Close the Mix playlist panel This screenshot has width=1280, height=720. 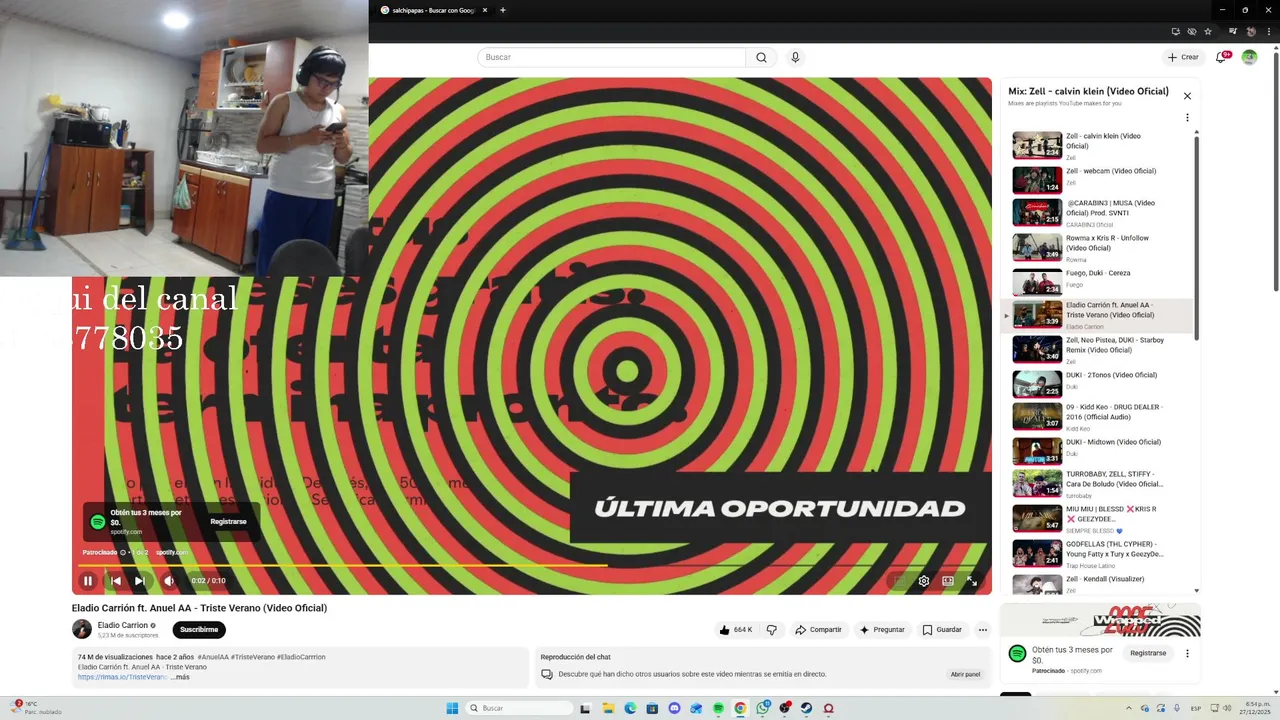pos(1187,96)
